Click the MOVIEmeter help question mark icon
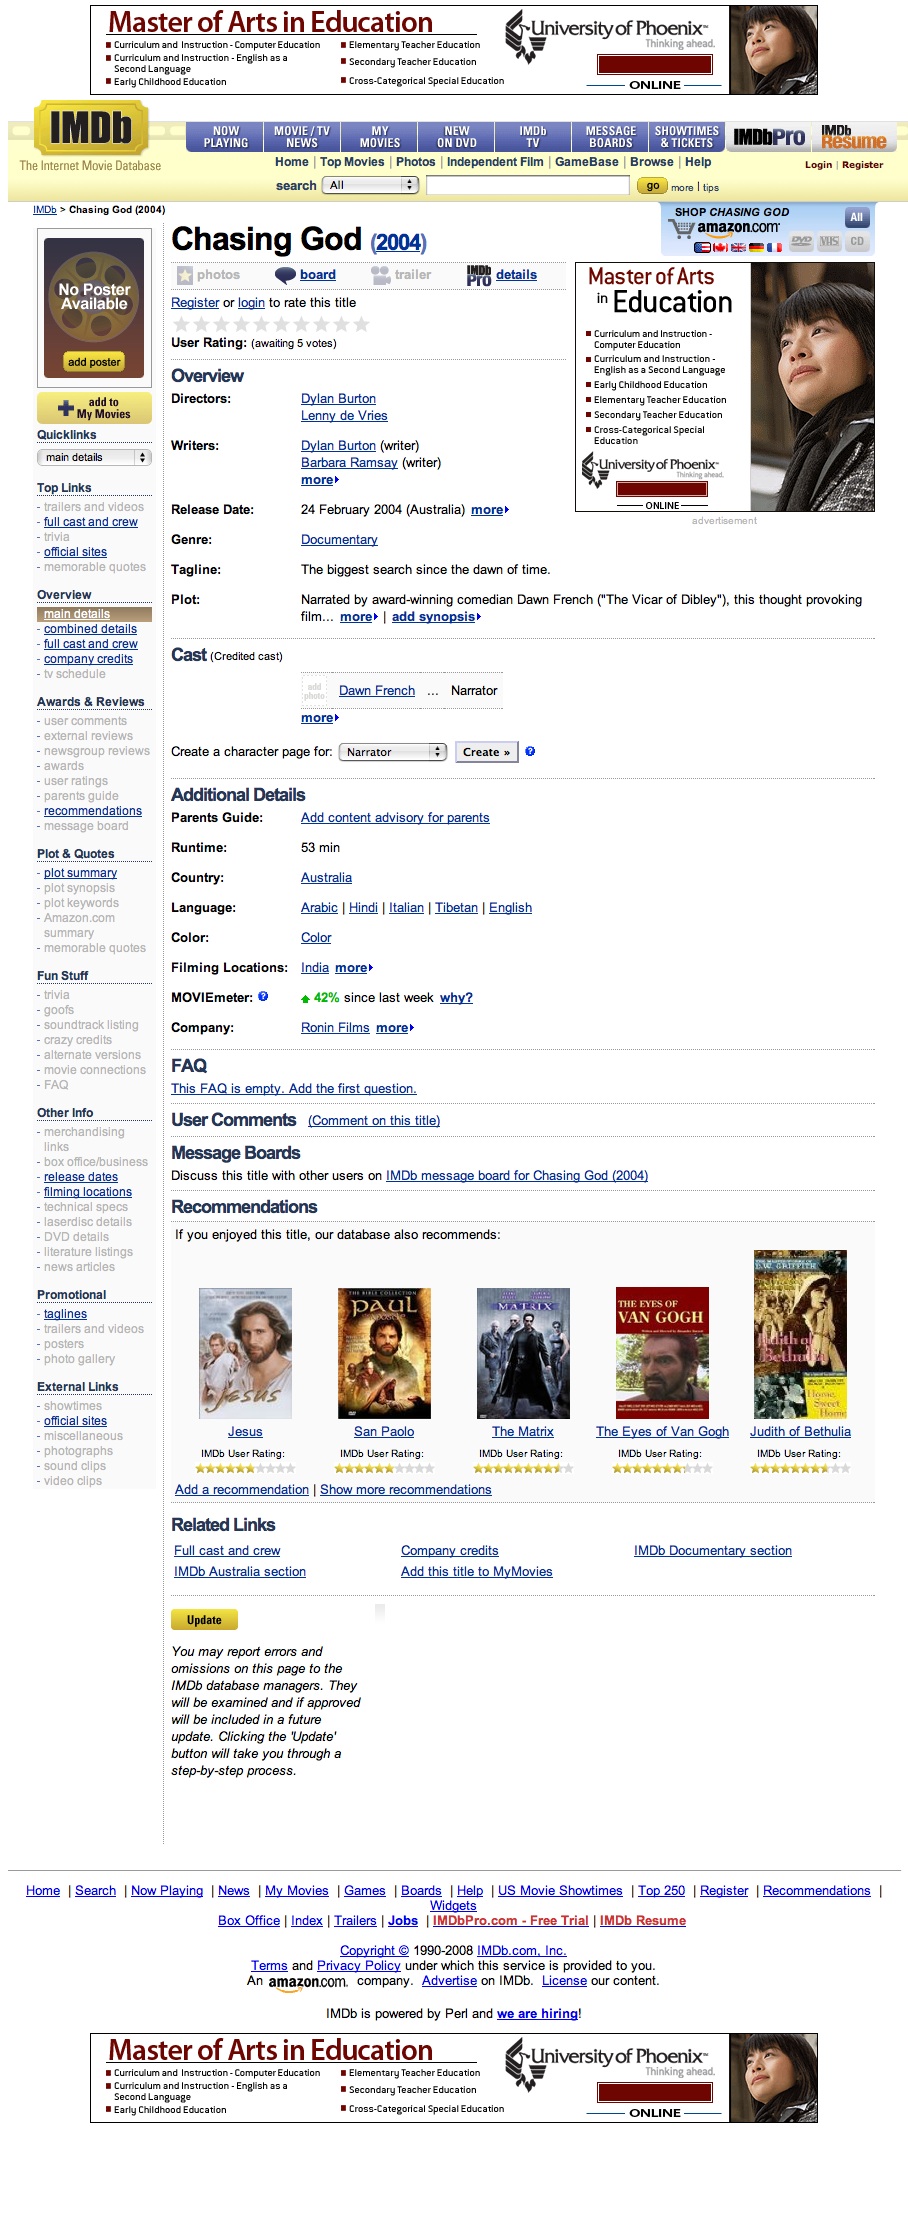Screen dimensions: 908x2216 [x=263, y=996]
